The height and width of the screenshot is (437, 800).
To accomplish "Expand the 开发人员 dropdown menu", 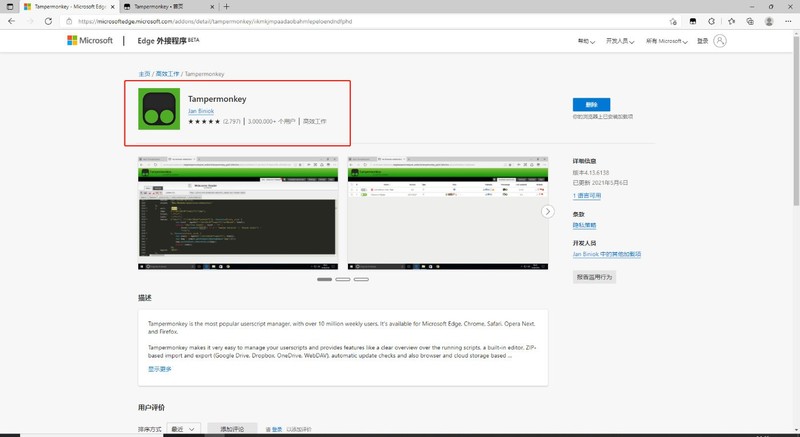I will pos(620,41).
